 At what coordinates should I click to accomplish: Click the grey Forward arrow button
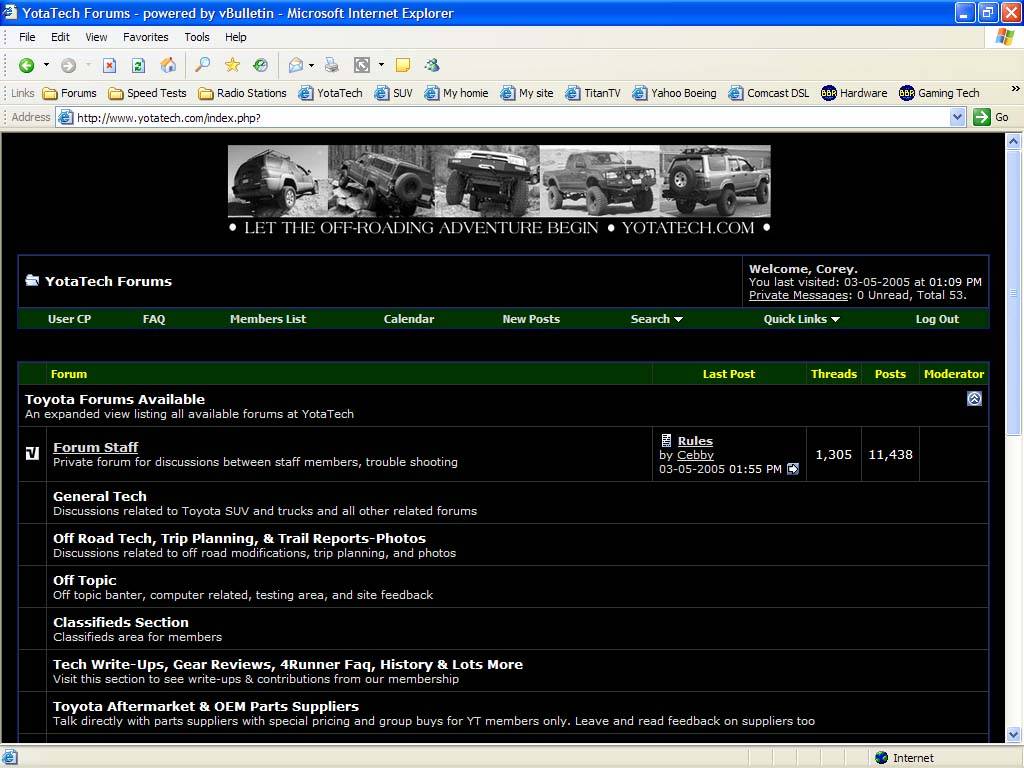(x=69, y=65)
